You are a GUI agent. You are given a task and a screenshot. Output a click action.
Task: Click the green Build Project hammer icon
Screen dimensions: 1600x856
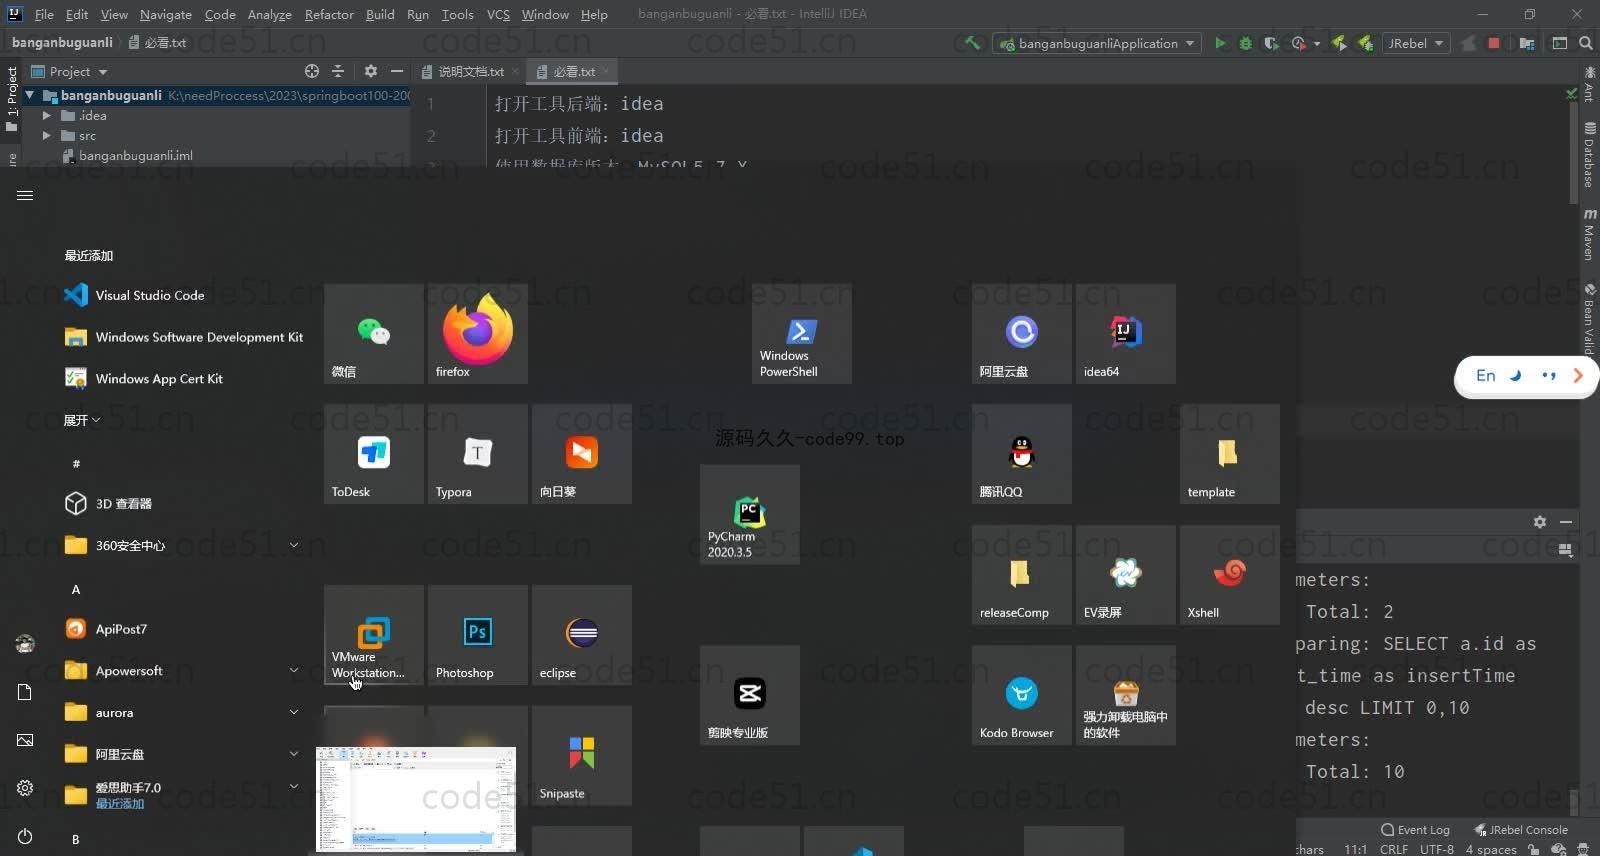click(x=972, y=43)
